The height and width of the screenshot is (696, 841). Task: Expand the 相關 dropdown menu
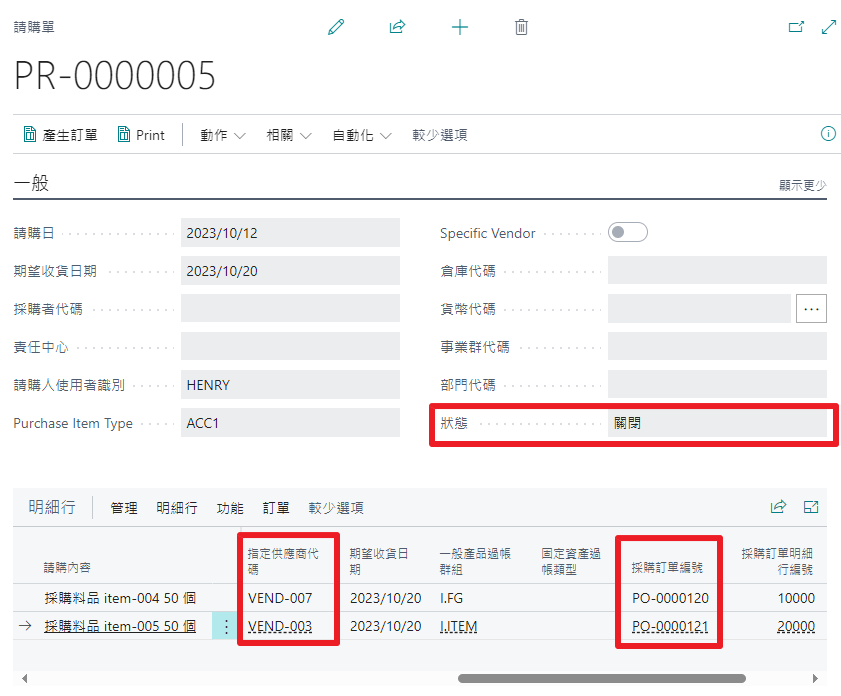pyautogui.click(x=289, y=135)
